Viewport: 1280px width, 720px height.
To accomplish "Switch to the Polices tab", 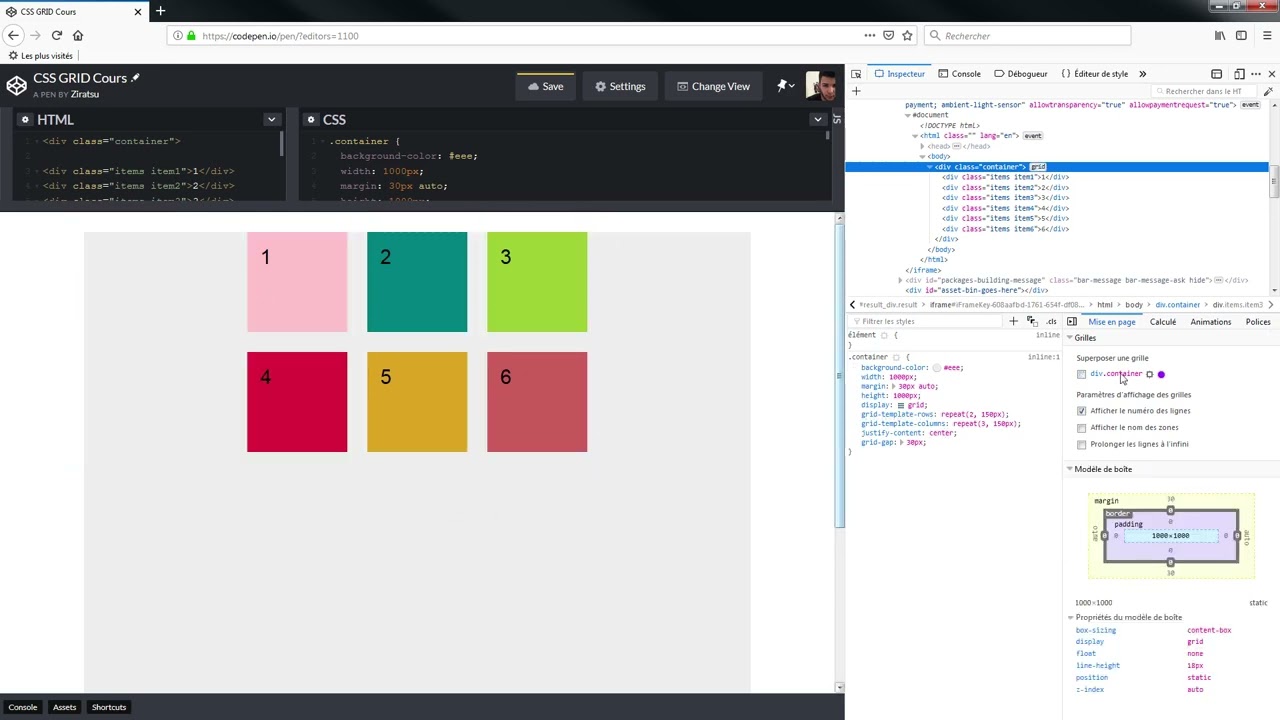I will tap(1258, 322).
